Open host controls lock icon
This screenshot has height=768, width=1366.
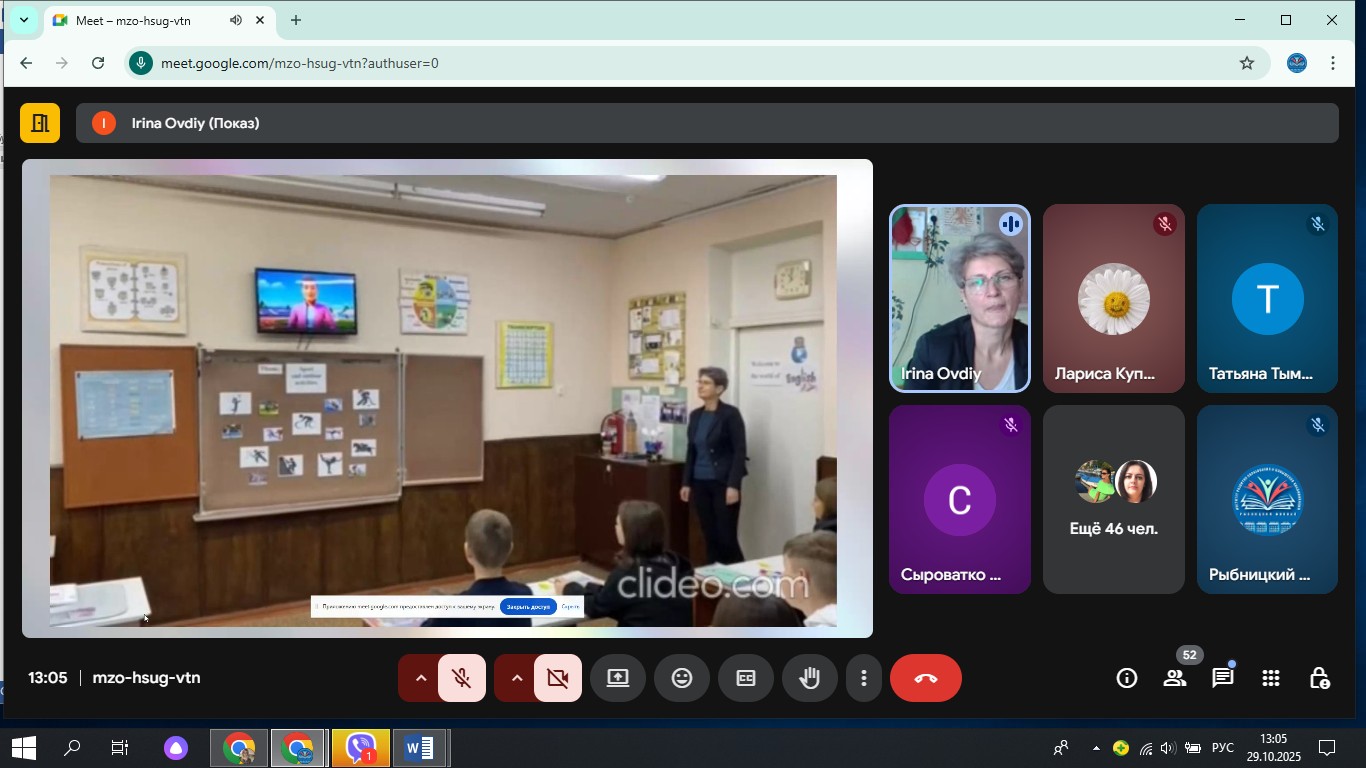pyautogui.click(x=1319, y=678)
